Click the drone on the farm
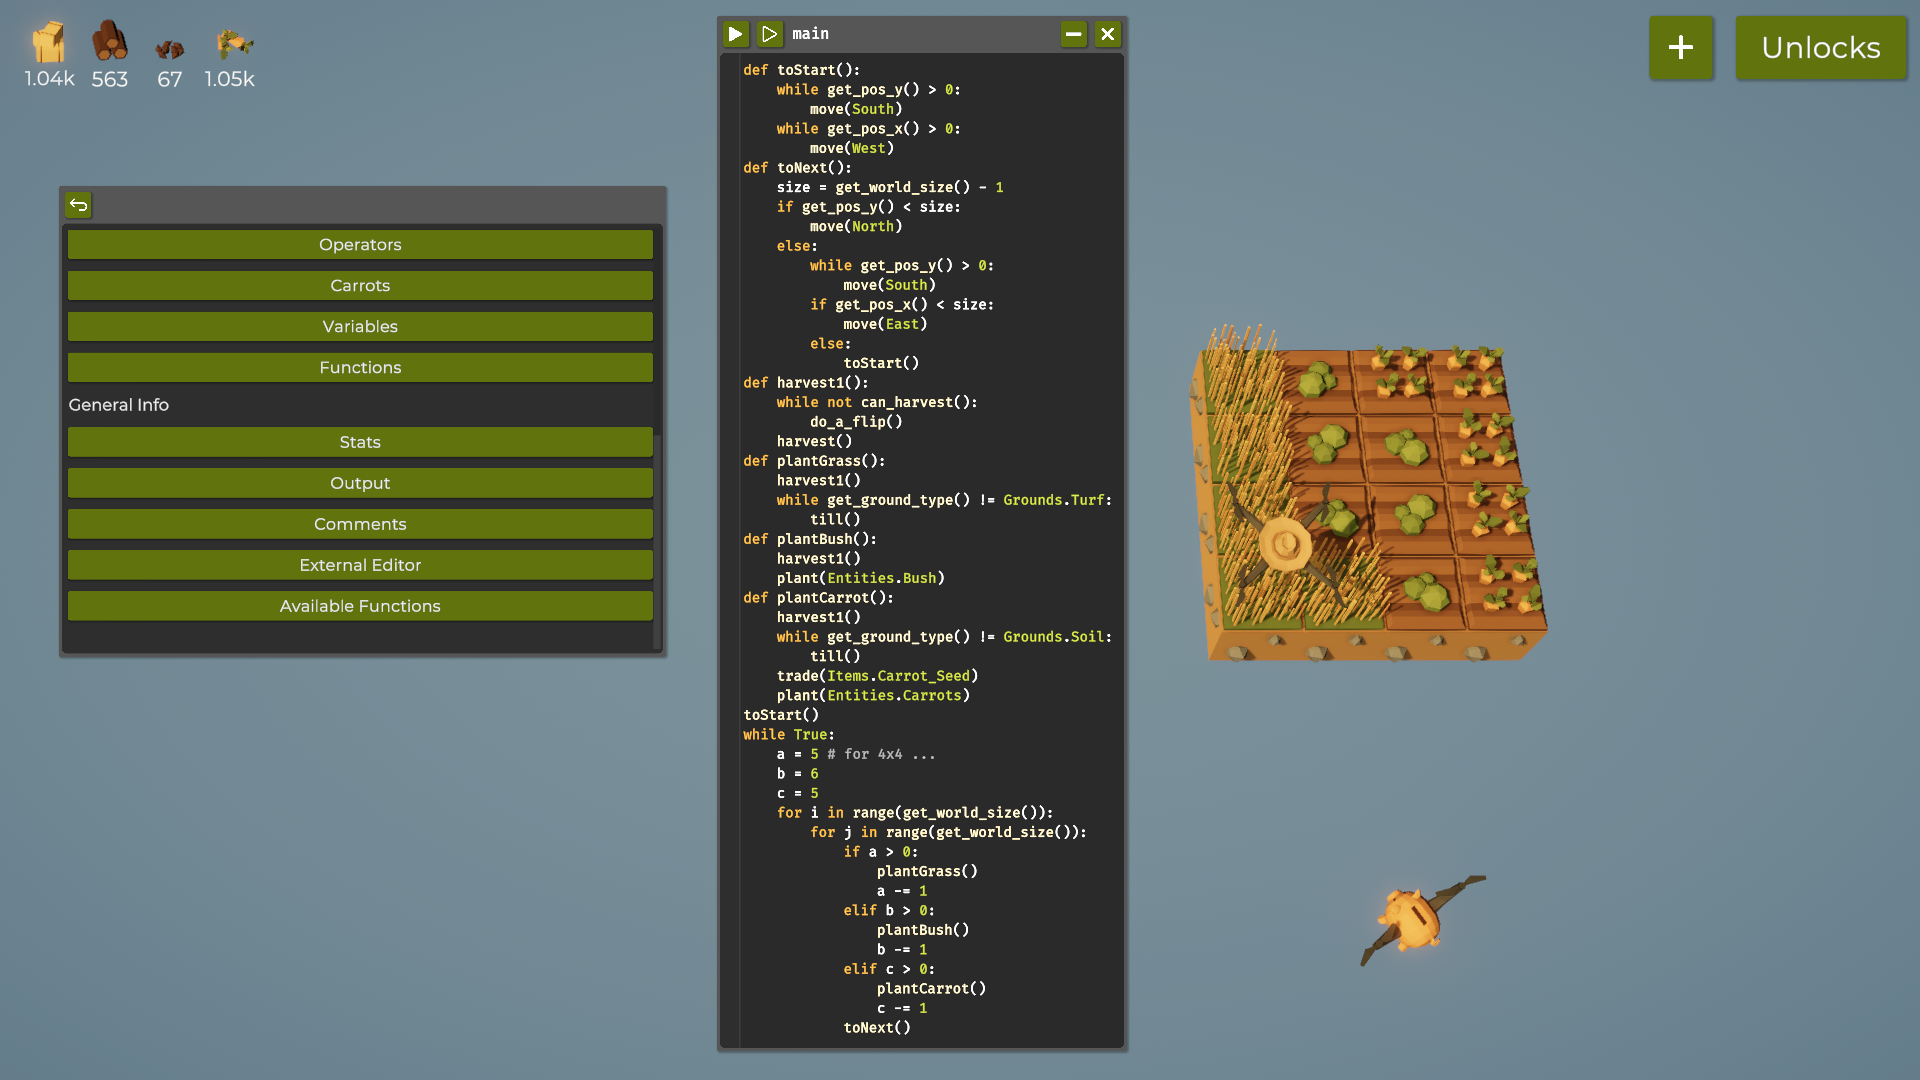Viewport: 1920px width, 1080px height. (x=1286, y=545)
